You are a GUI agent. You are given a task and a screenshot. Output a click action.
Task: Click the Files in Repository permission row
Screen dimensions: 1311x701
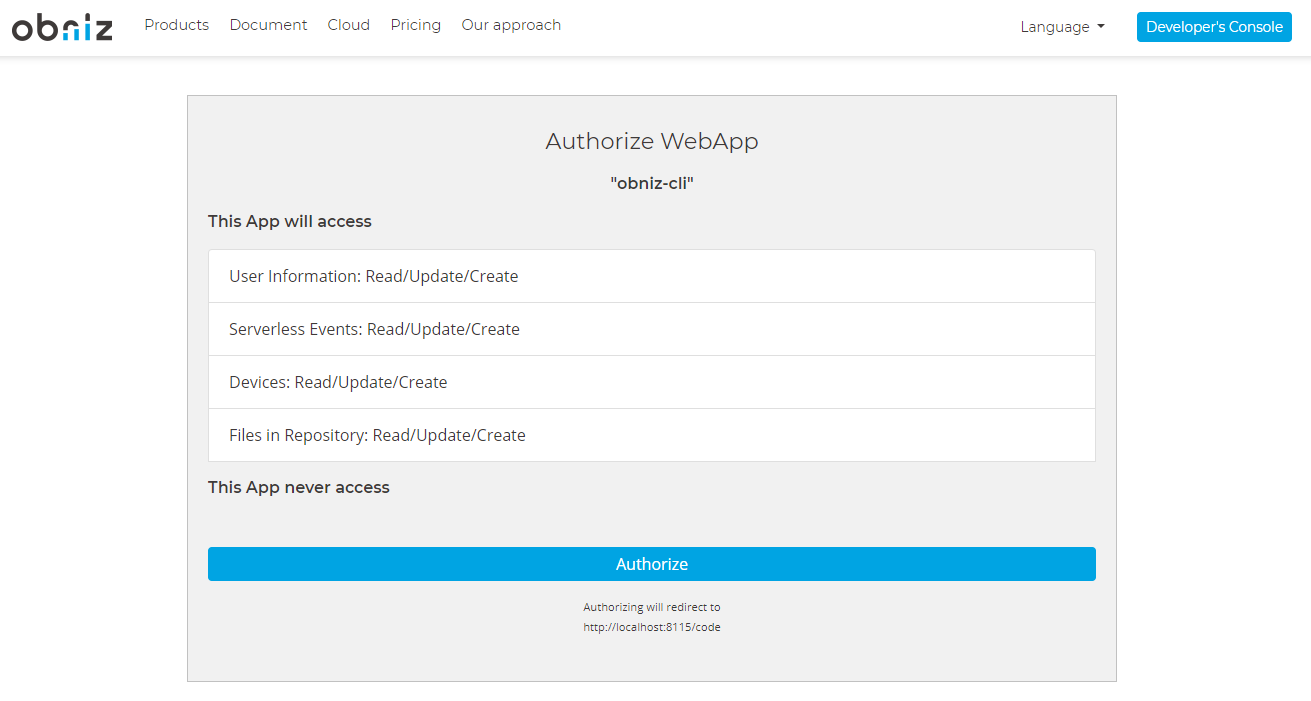pyautogui.click(x=651, y=435)
